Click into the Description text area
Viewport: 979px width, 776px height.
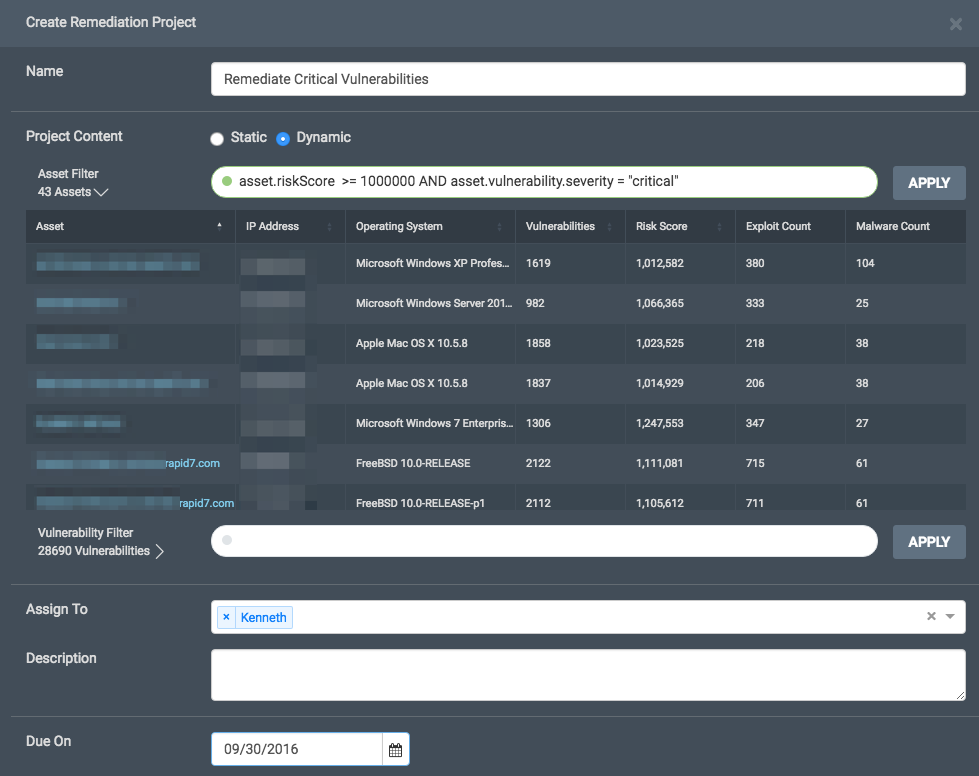587,675
